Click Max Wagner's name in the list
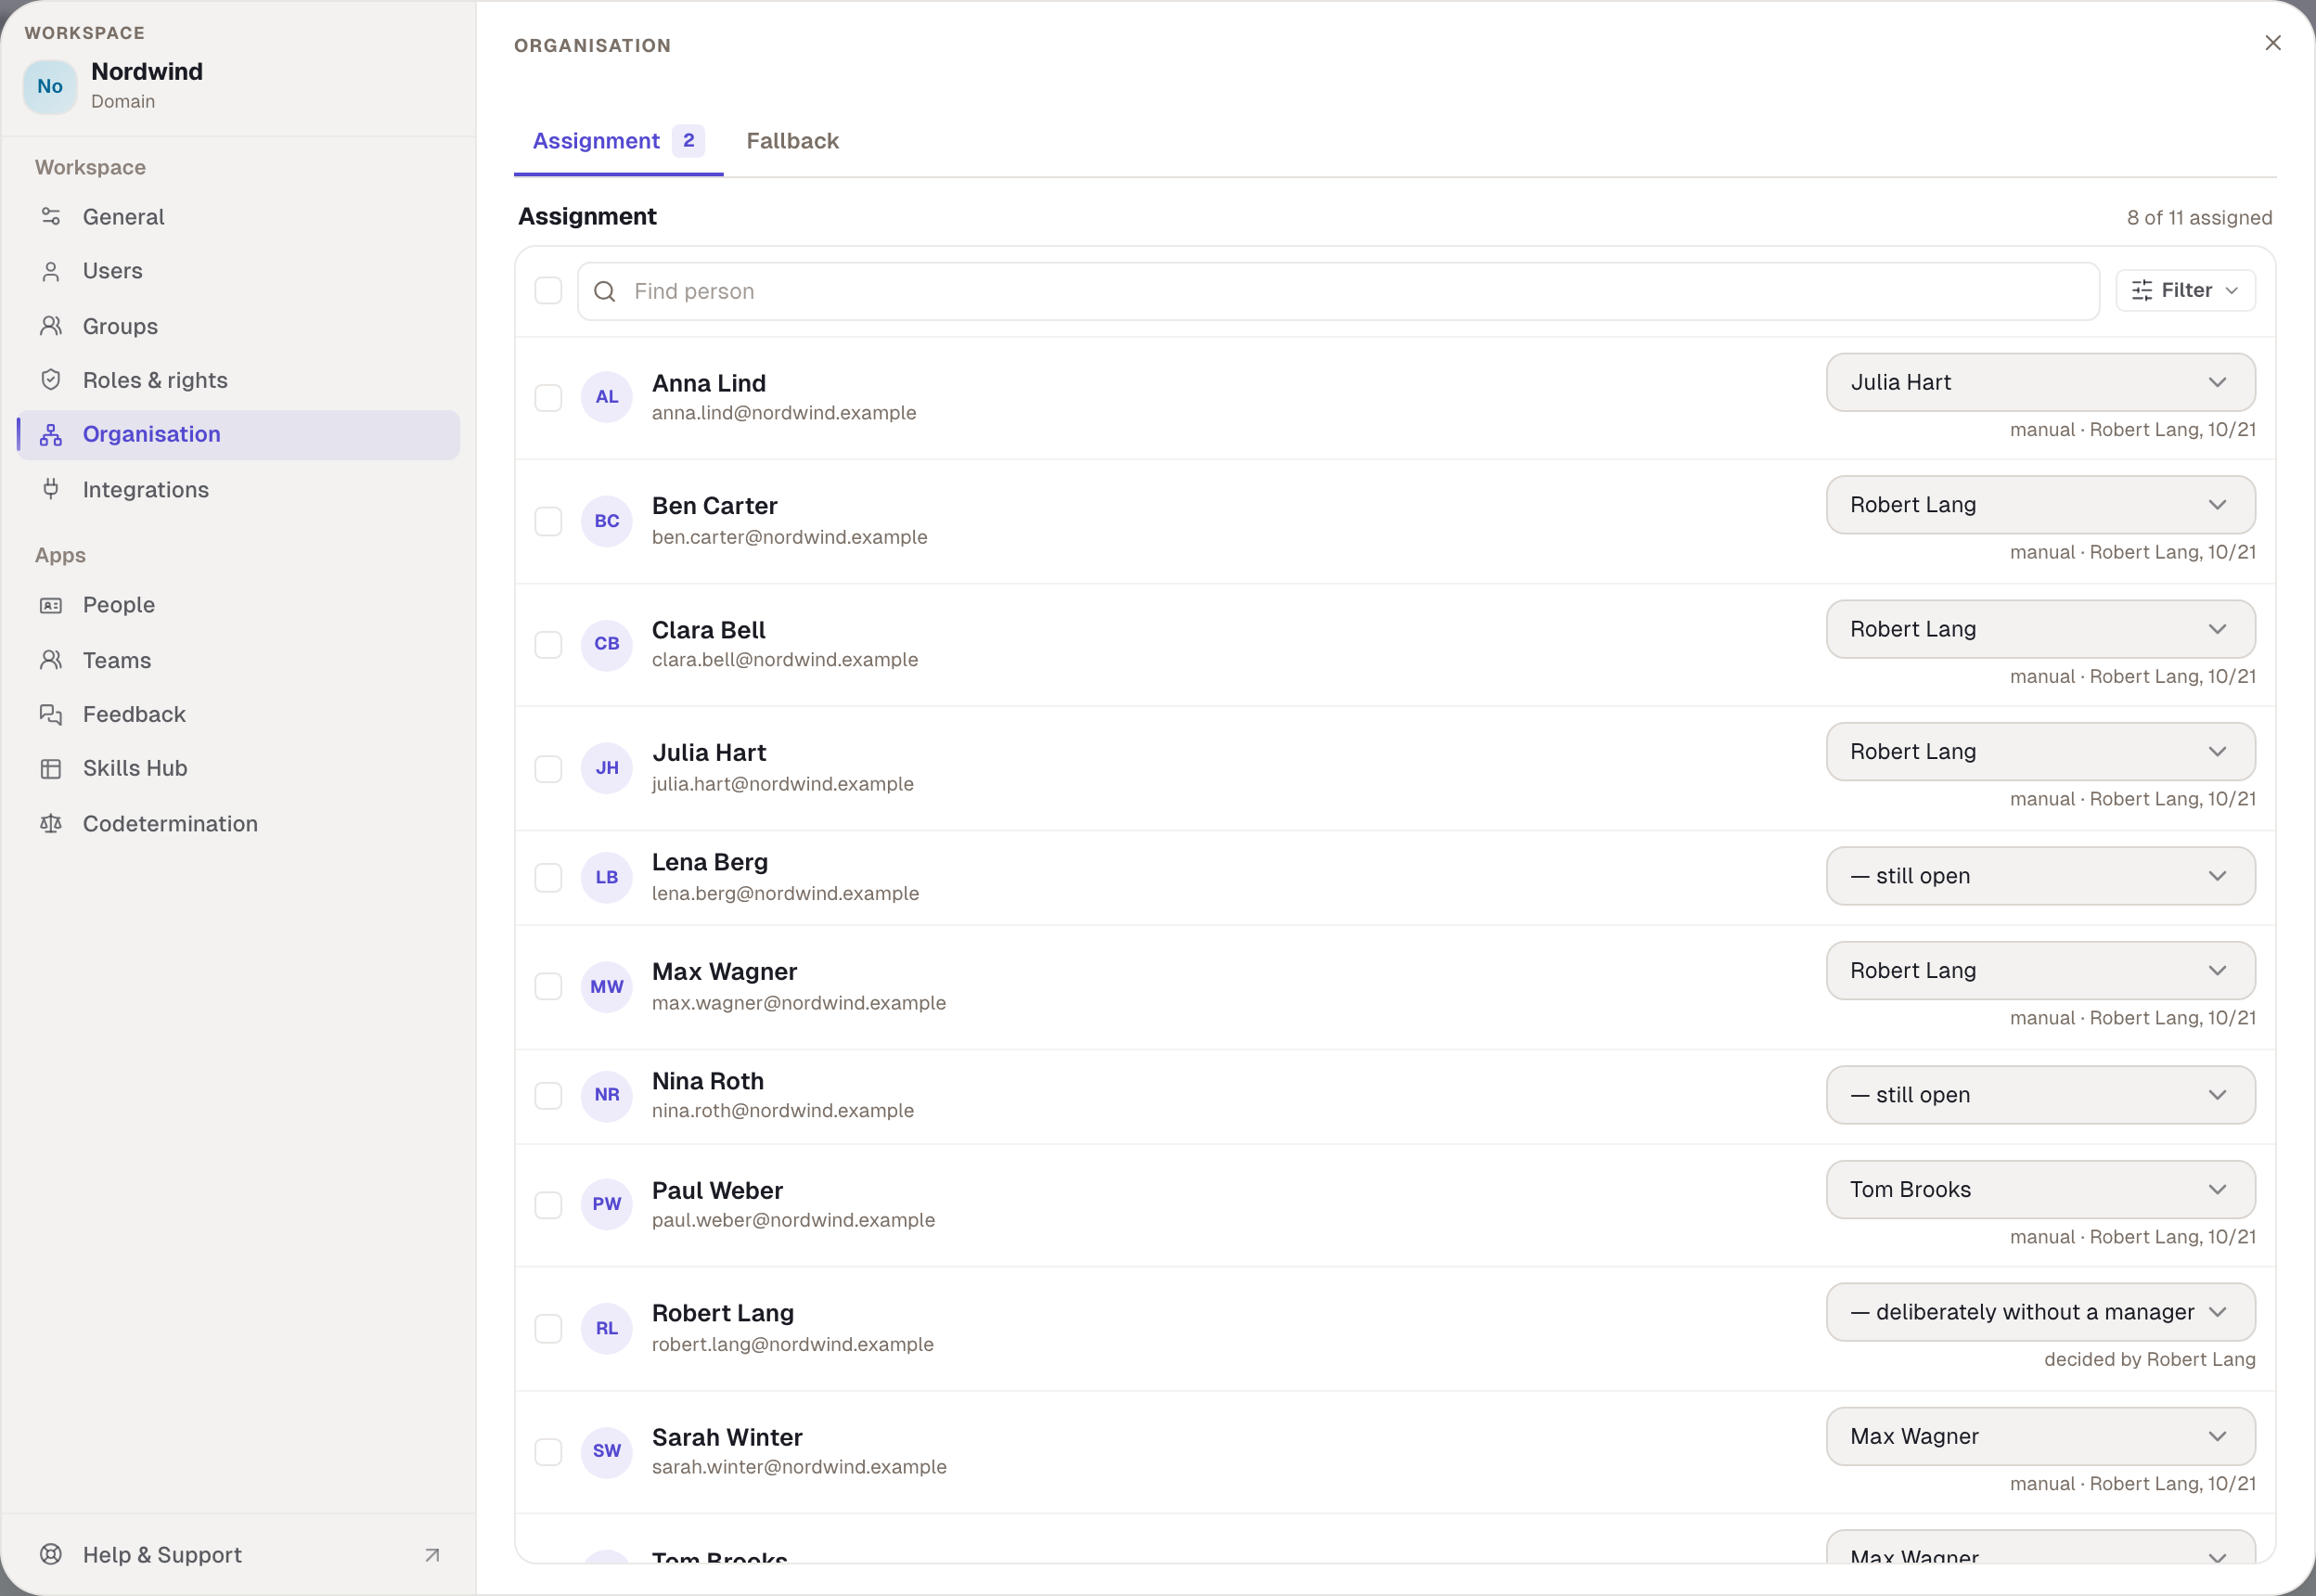Image resolution: width=2316 pixels, height=1596 pixels. 724,971
